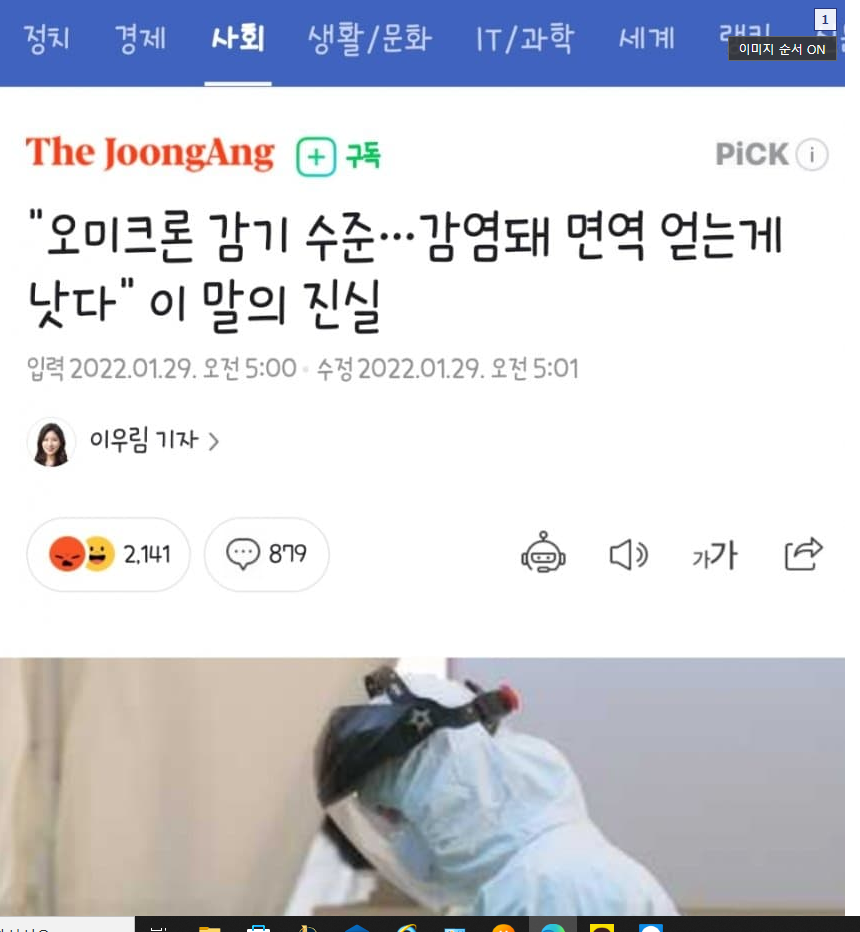Image resolution: width=860 pixels, height=932 pixels.
Task: Click the speaker text-to-speech icon
Action: 628,555
